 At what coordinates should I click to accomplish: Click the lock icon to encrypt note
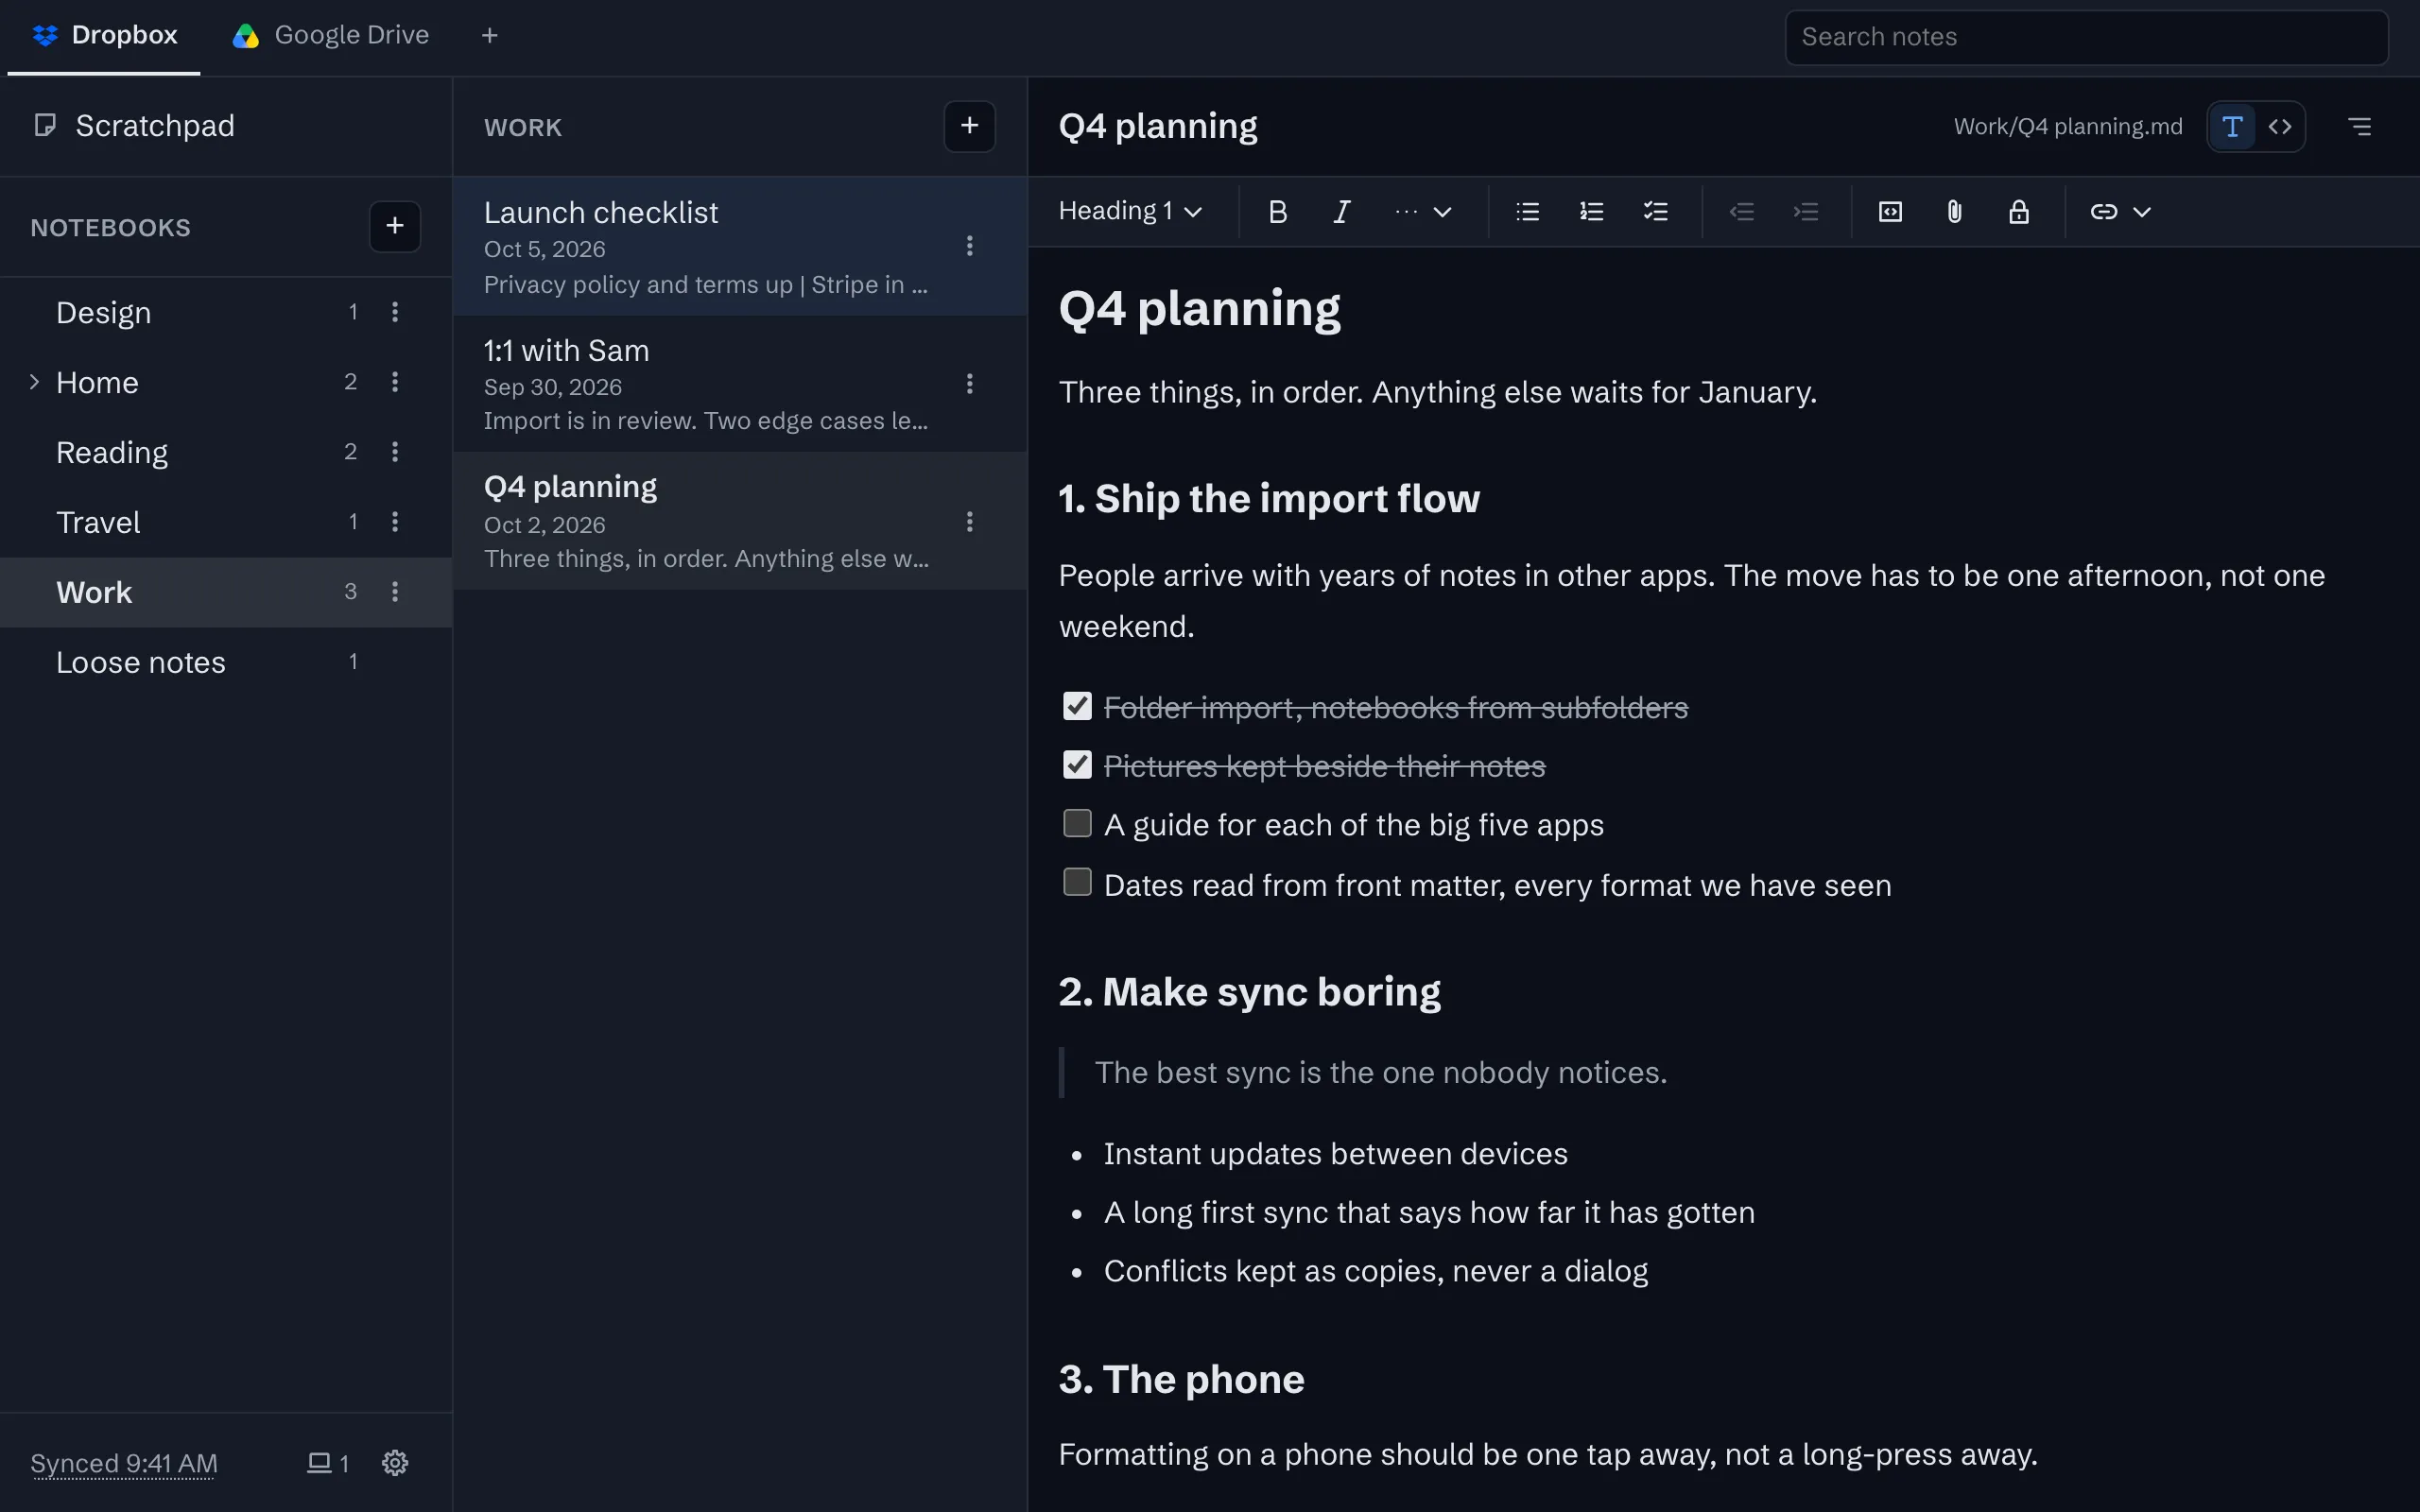pyautogui.click(x=2018, y=212)
